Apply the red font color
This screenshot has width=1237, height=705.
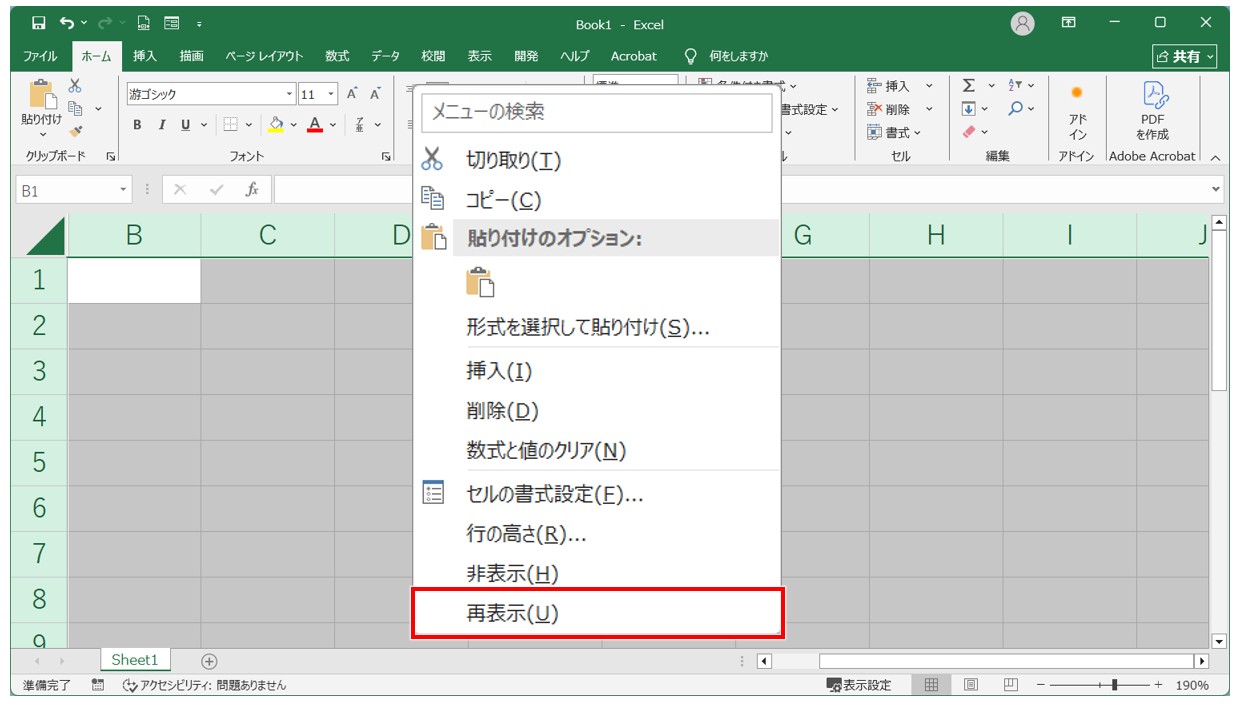[x=315, y=125]
